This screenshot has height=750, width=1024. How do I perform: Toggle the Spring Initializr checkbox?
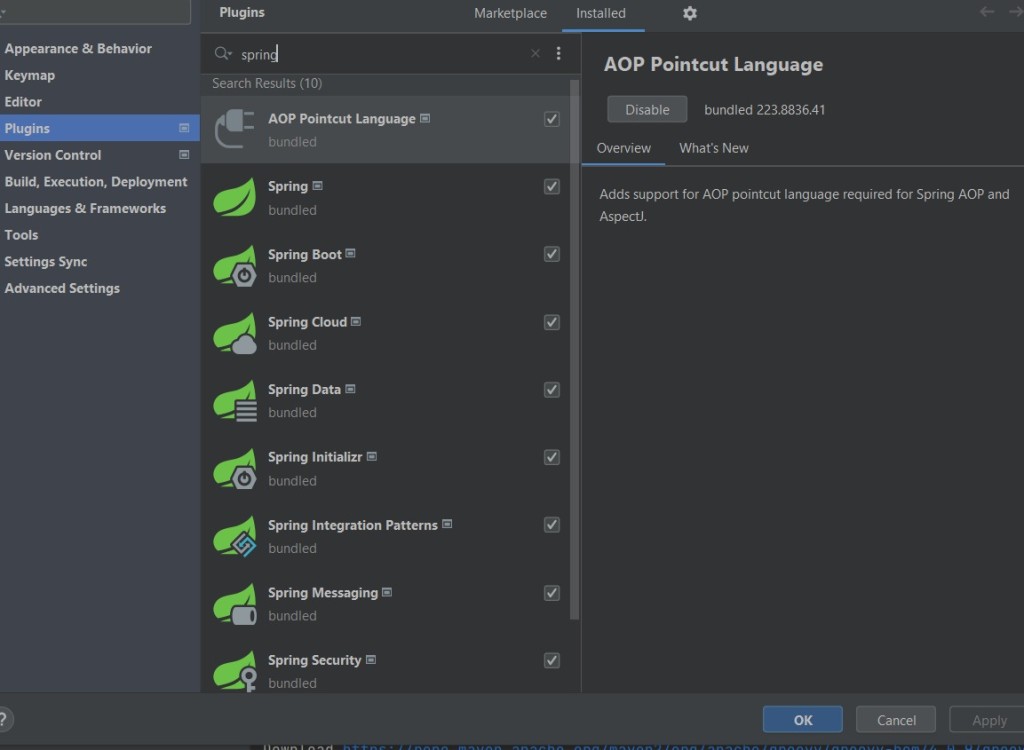[551, 457]
